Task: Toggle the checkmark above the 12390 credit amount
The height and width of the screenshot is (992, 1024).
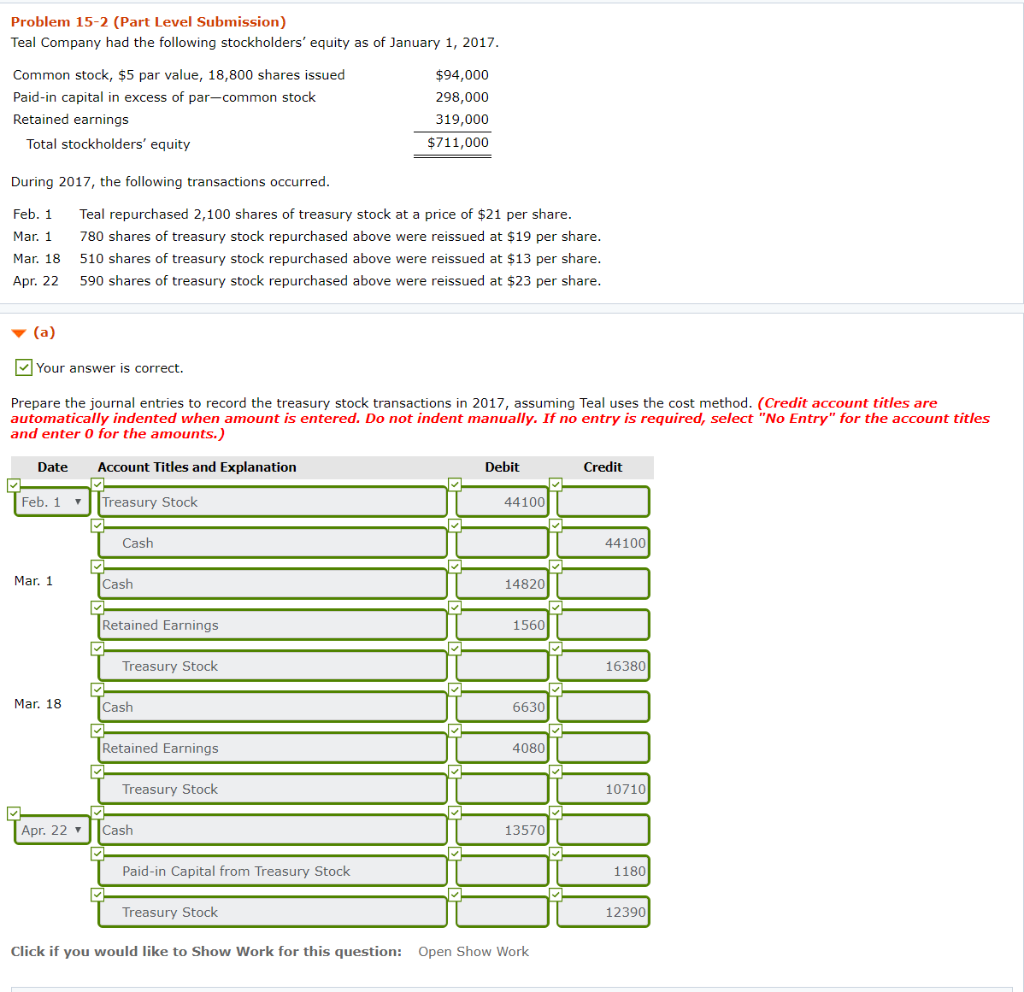Action: coord(556,894)
